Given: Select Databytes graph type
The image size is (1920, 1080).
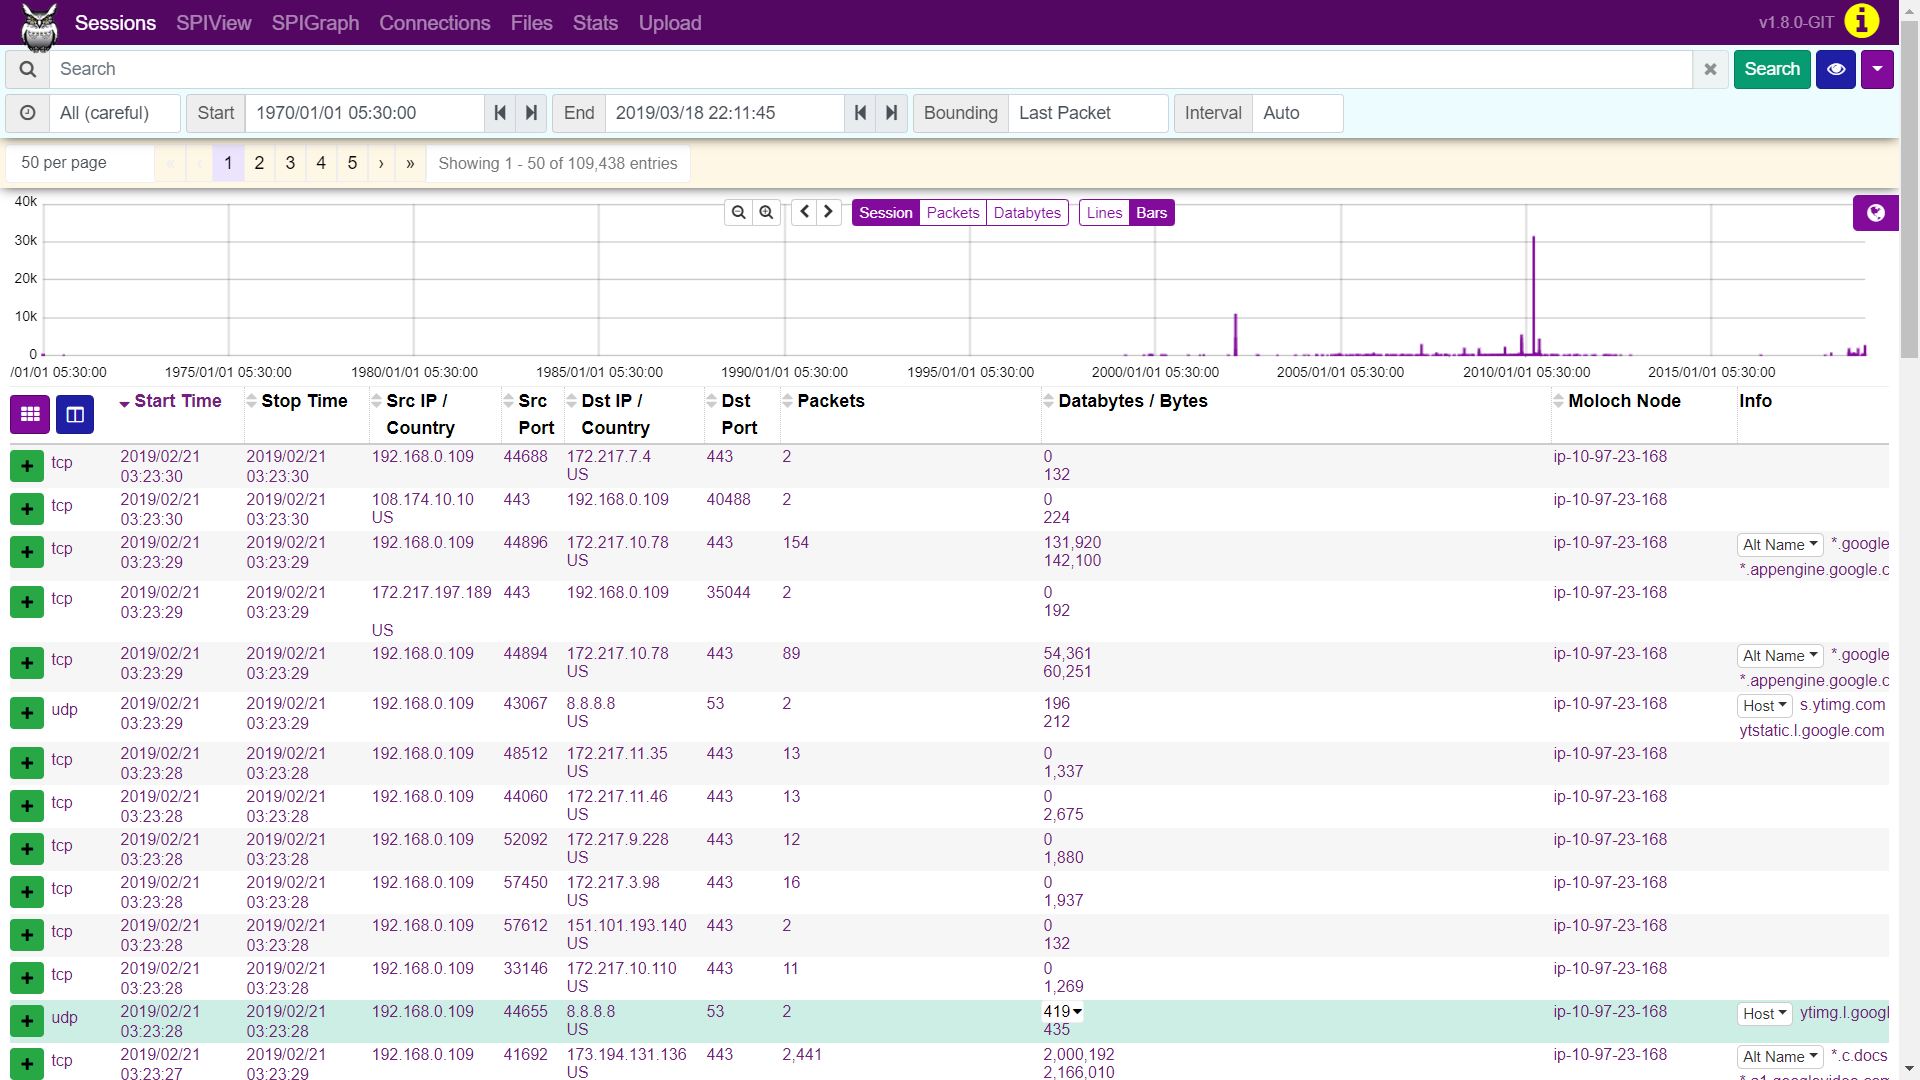Looking at the screenshot, I should tap(1027, 212).
